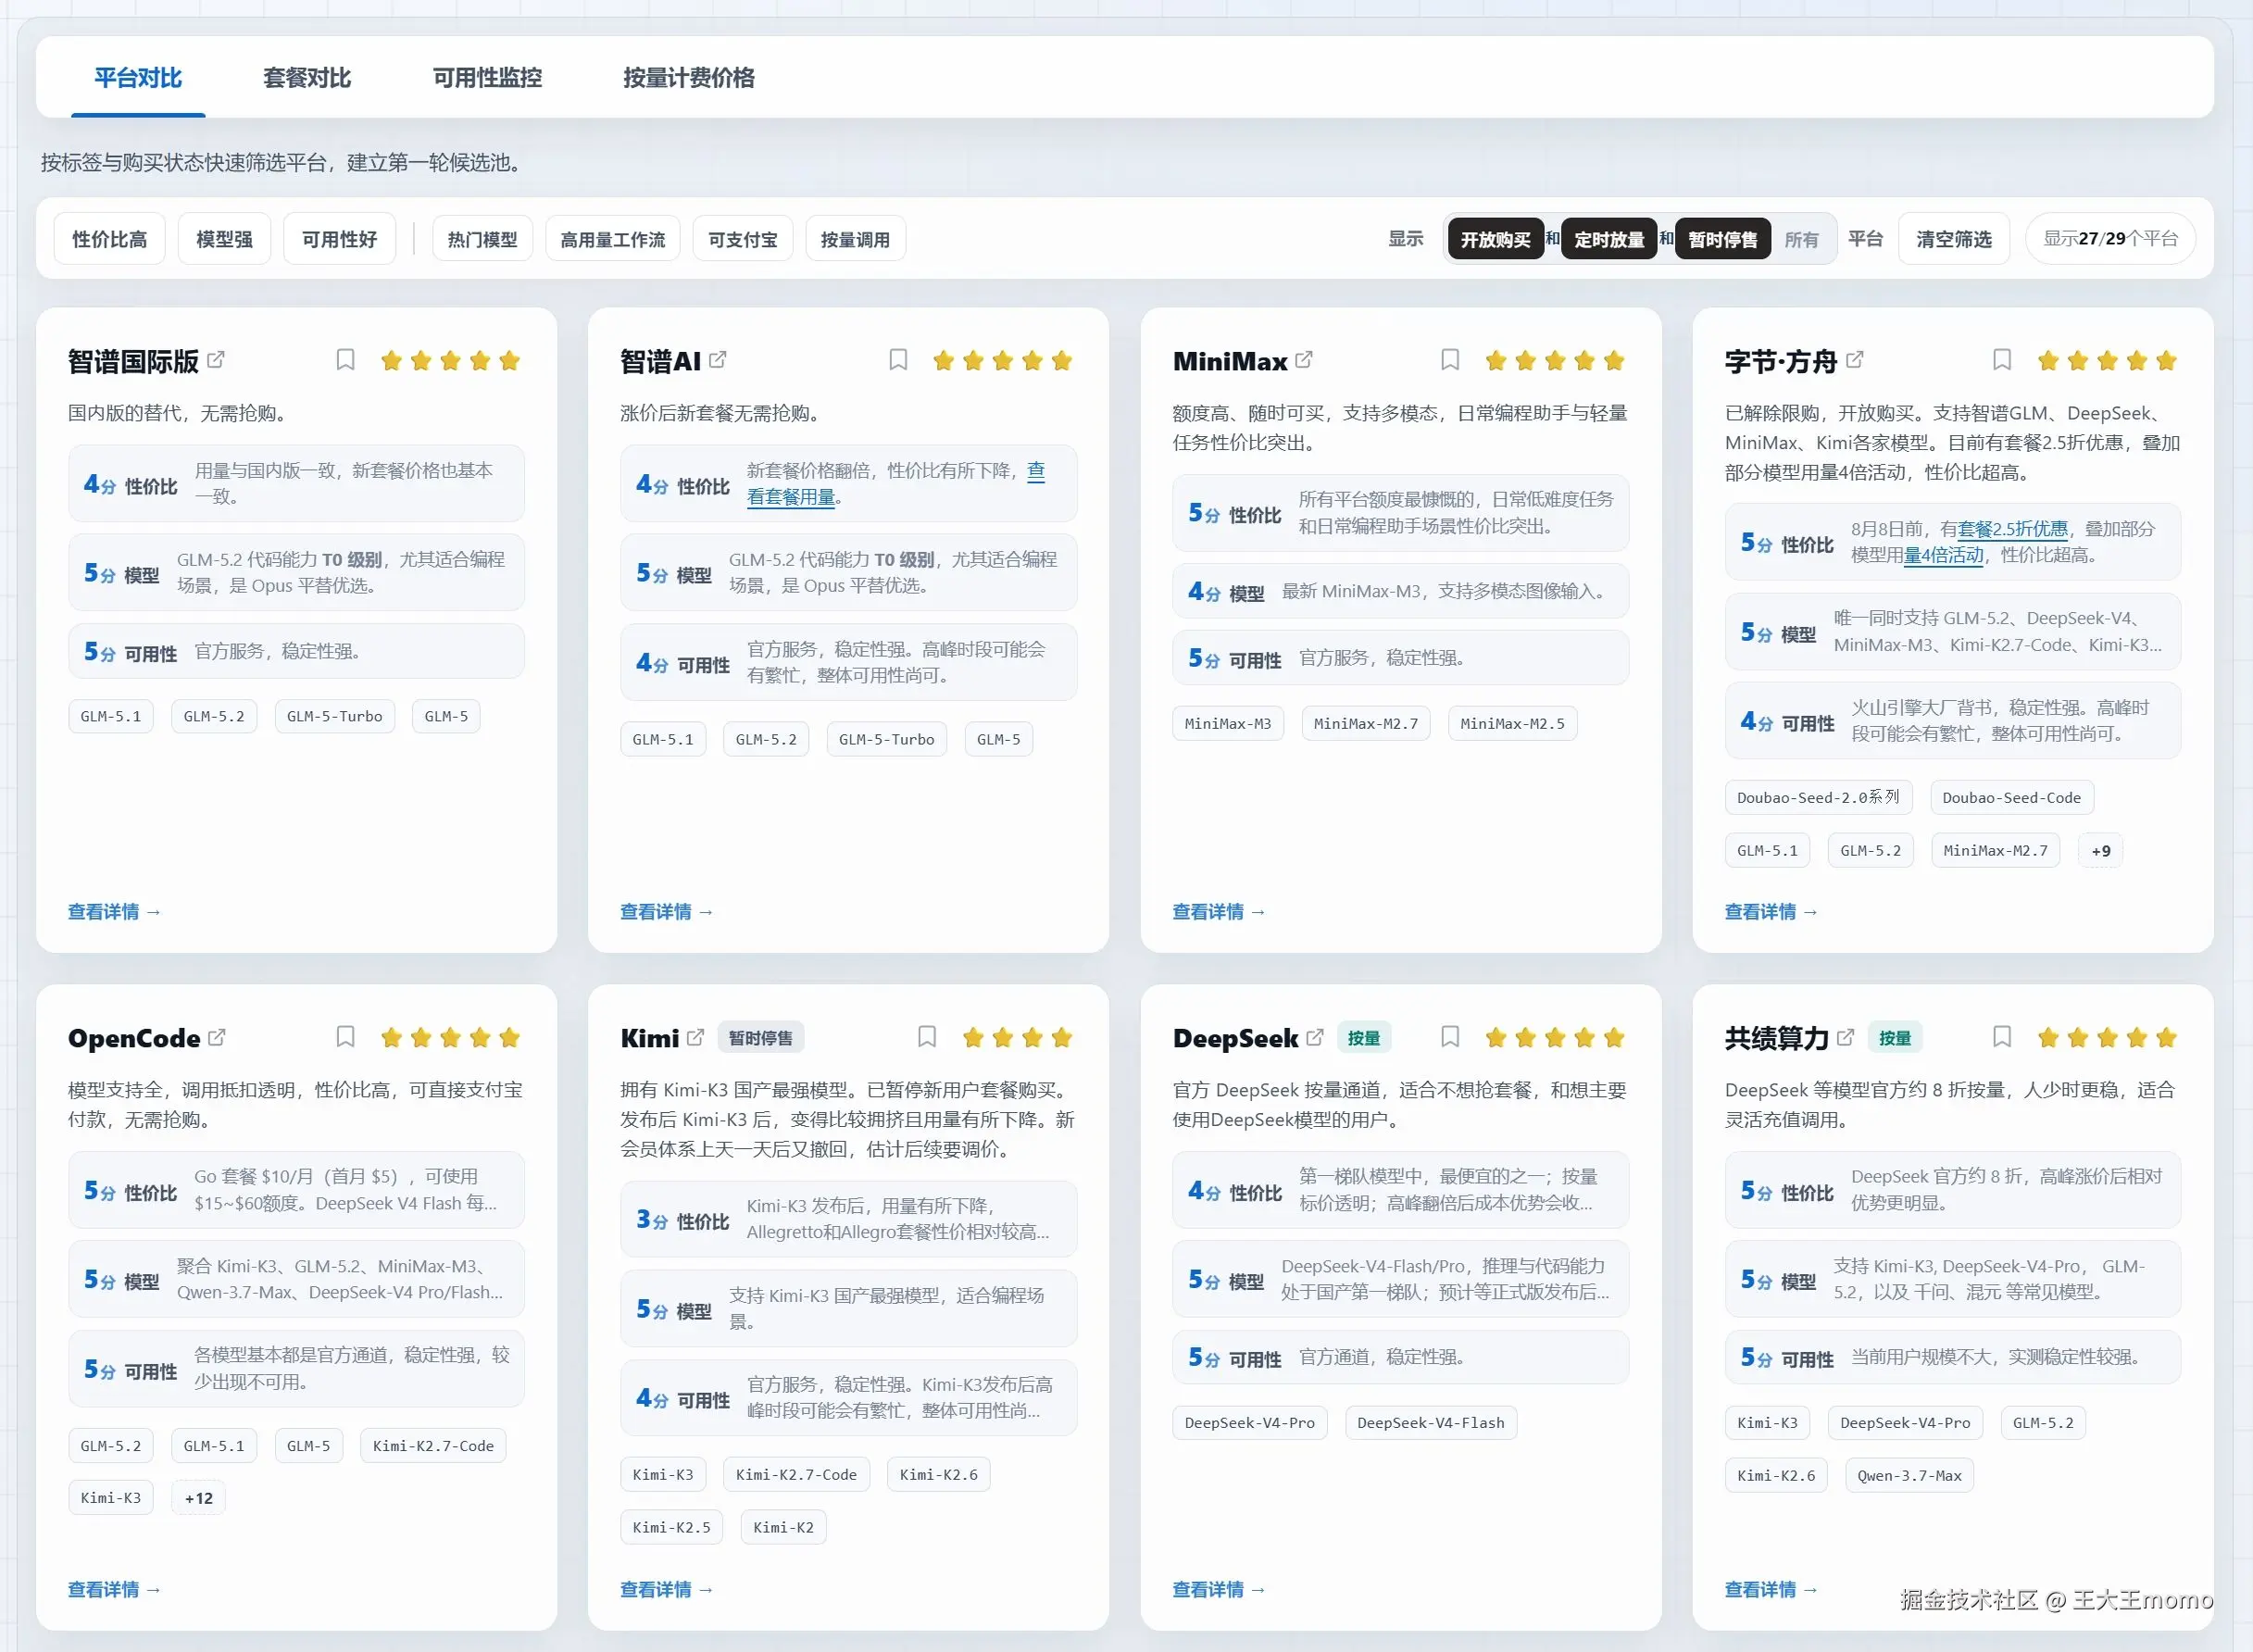2253x1652 pixels.
Task: Toggle the 定时放量 status filter
Action: 1609,239
